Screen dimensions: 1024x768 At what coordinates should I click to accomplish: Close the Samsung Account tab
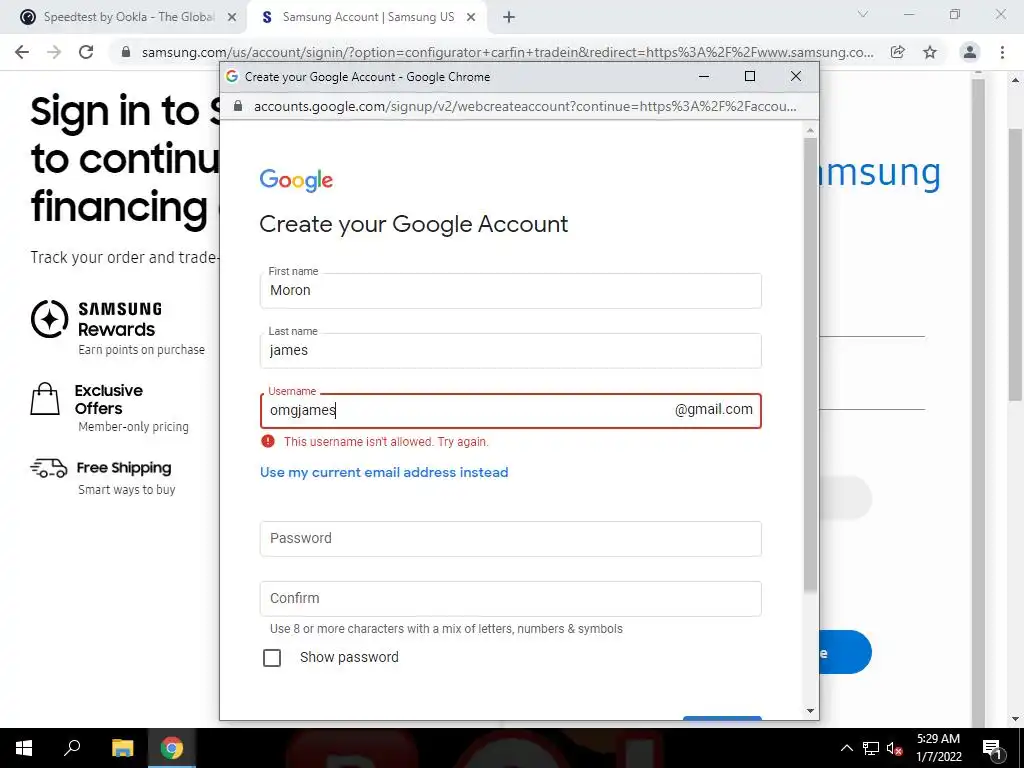(471, 18)
